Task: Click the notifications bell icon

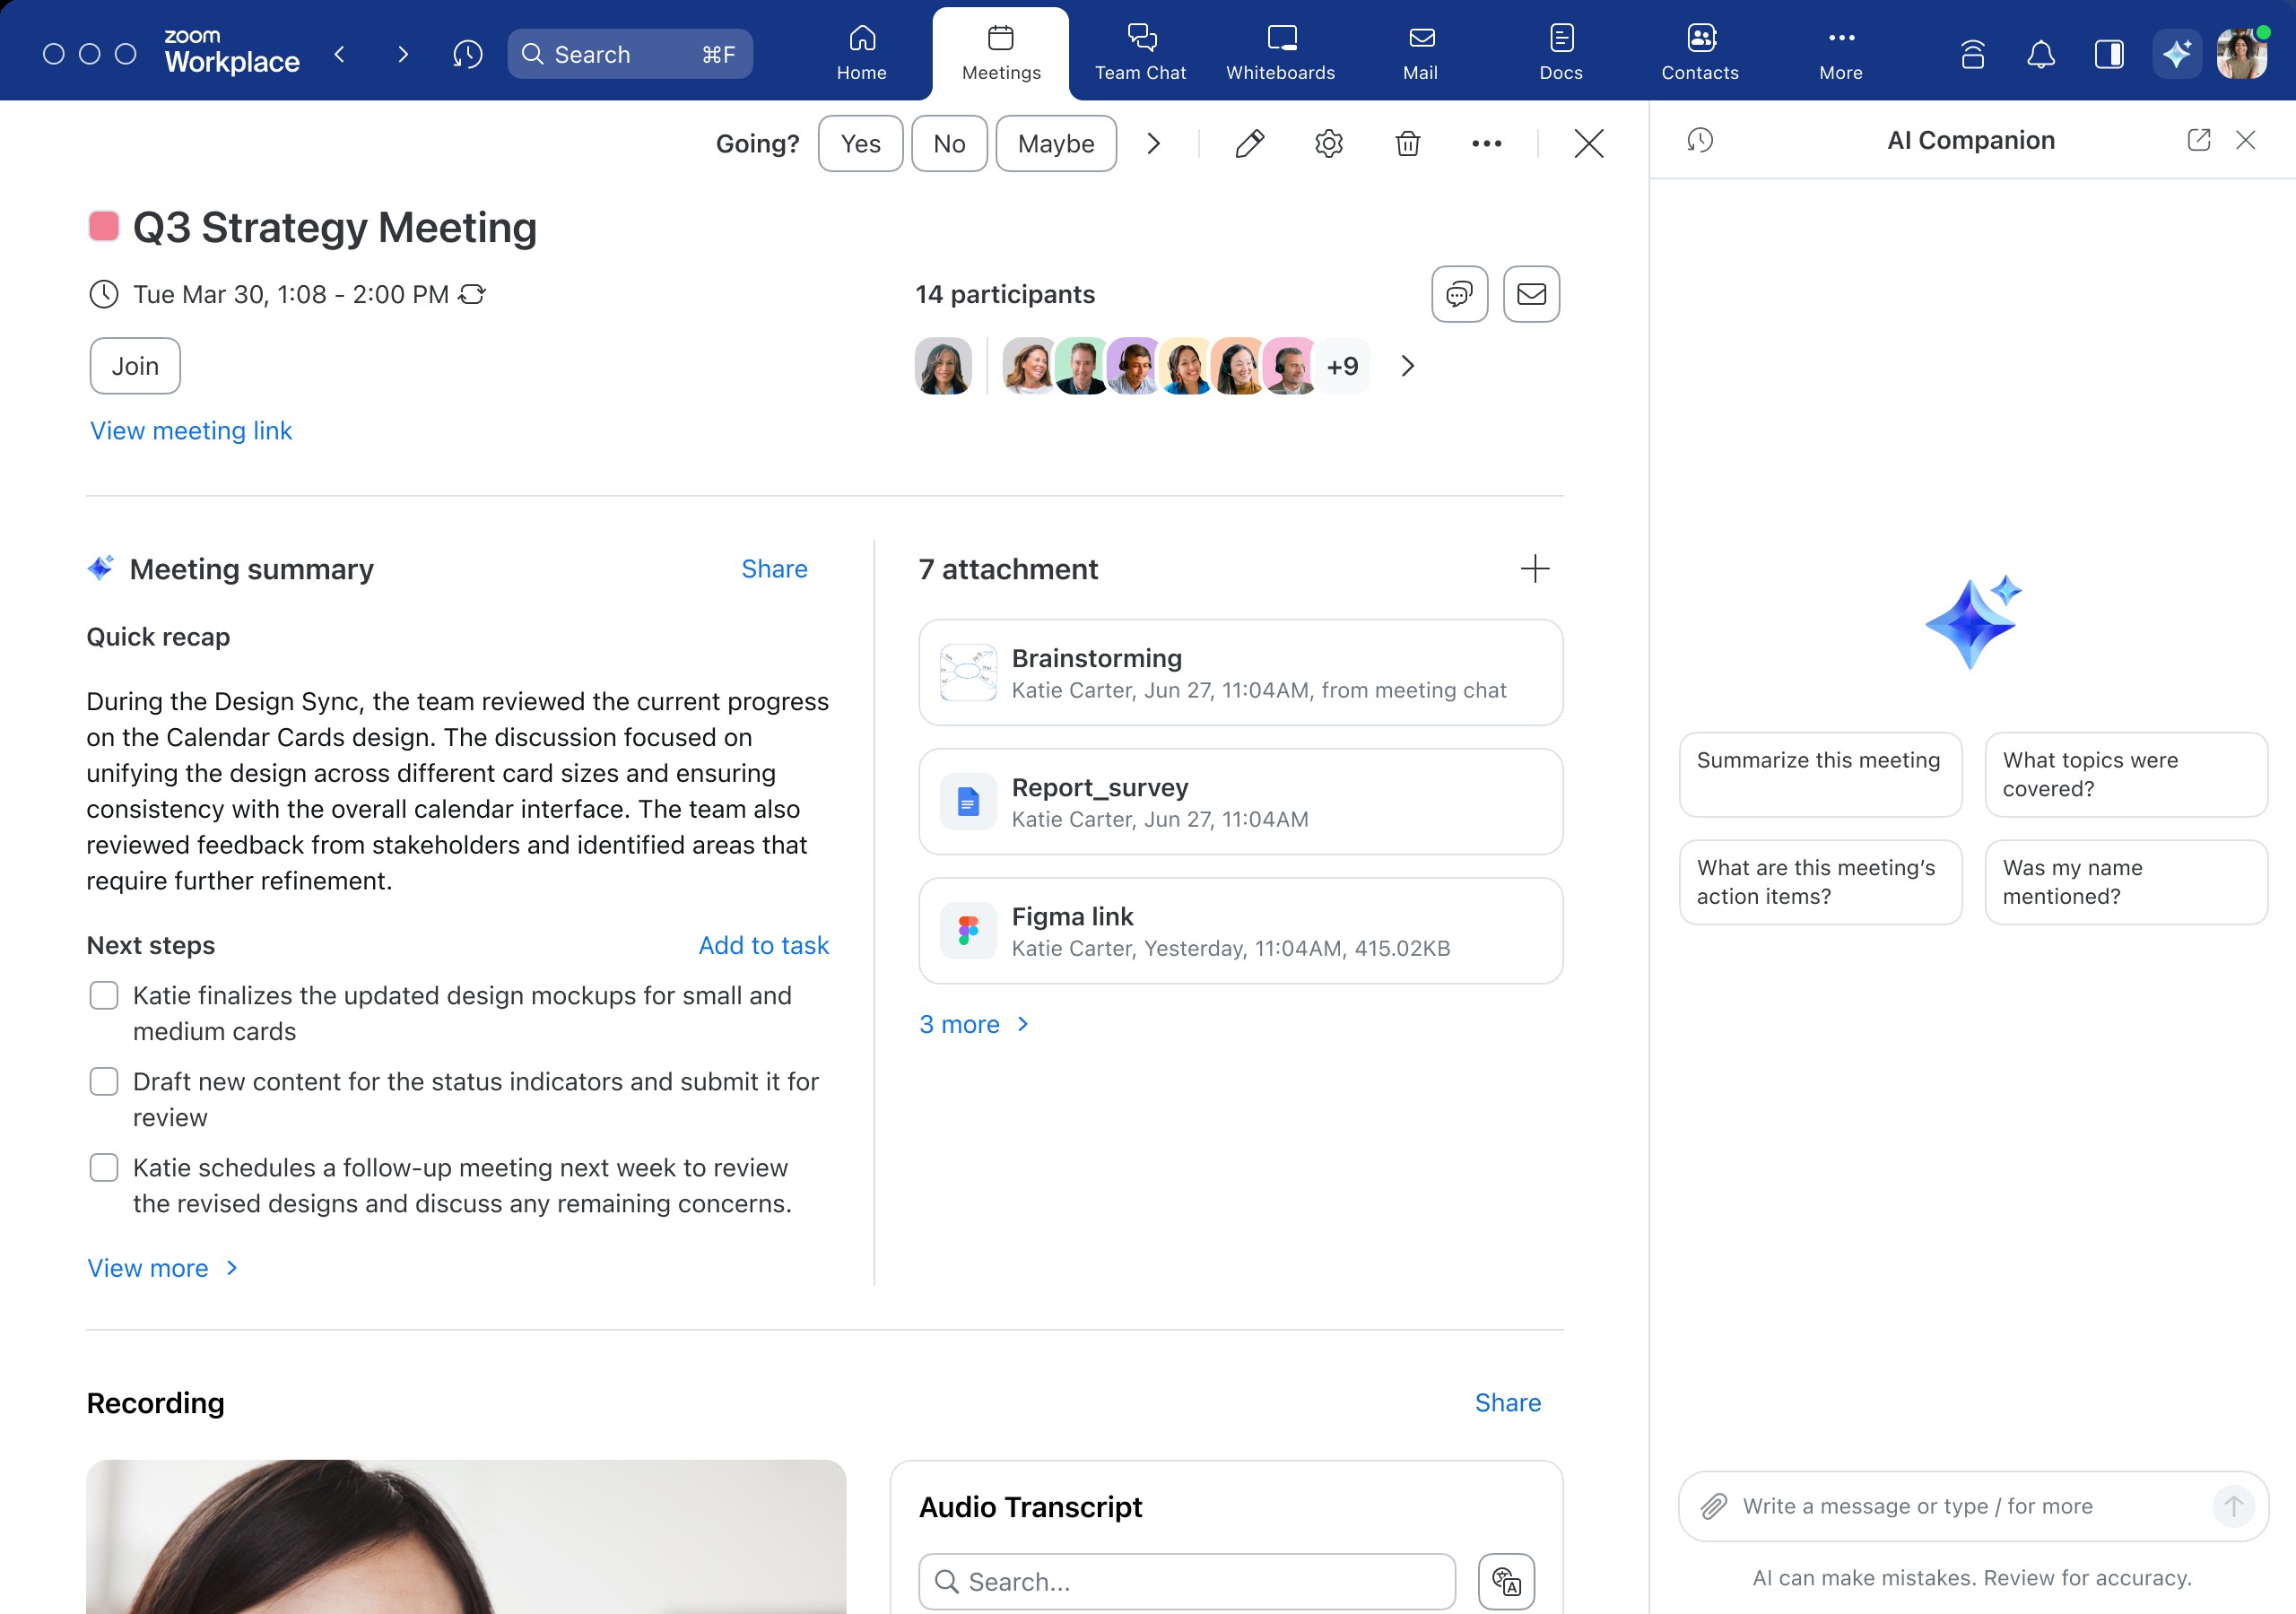Action: click(x=2040, y=54)
